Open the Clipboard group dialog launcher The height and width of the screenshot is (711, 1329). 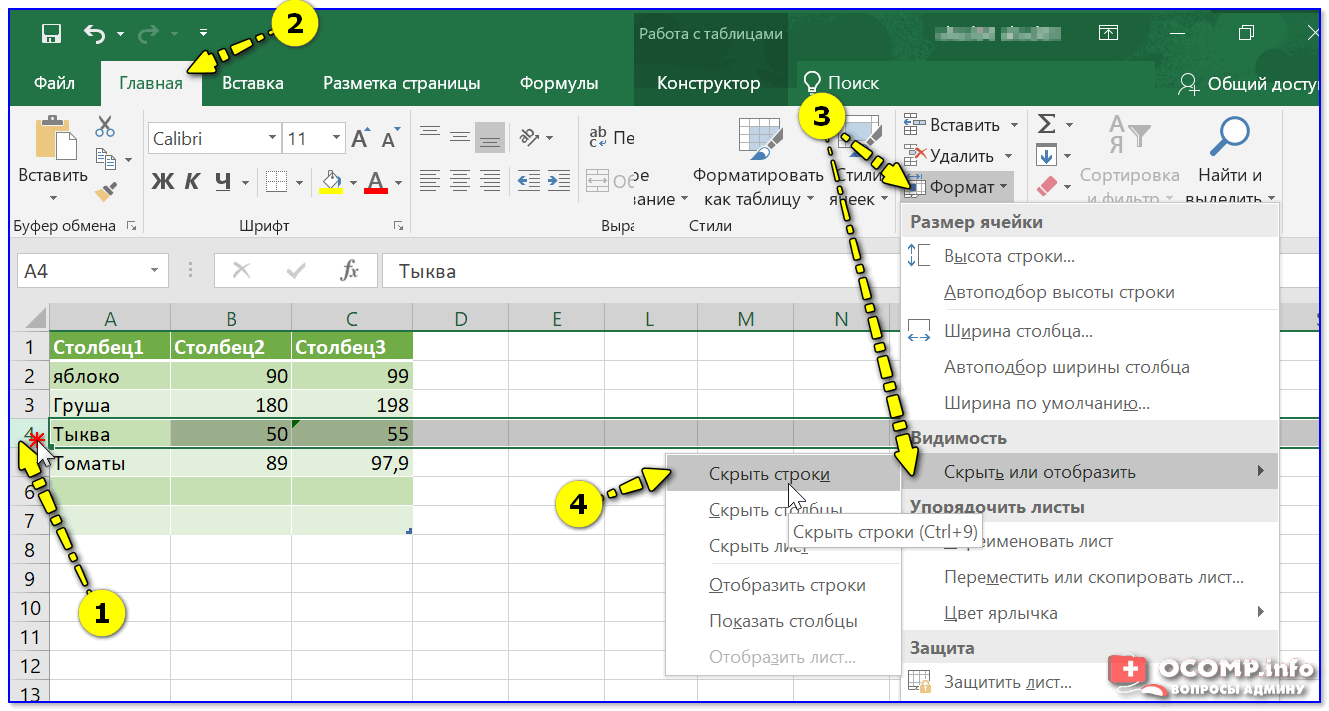131,227
